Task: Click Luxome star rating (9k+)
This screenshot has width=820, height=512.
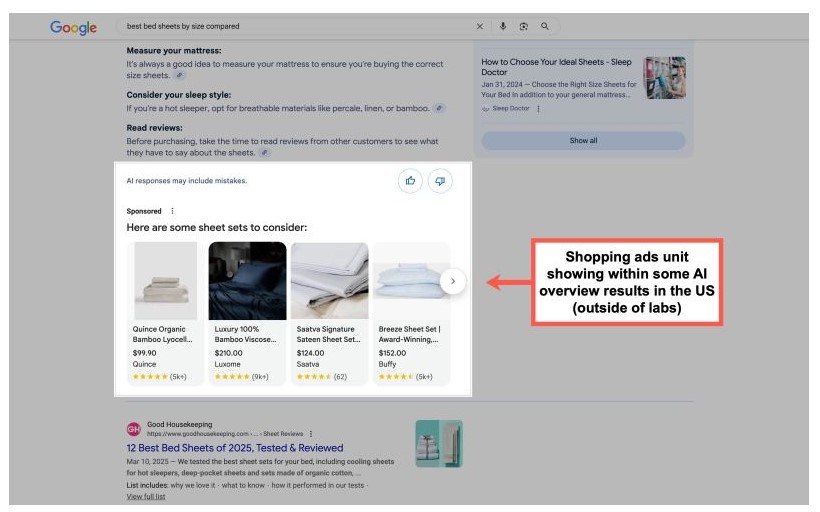Action: coord(242,377)
